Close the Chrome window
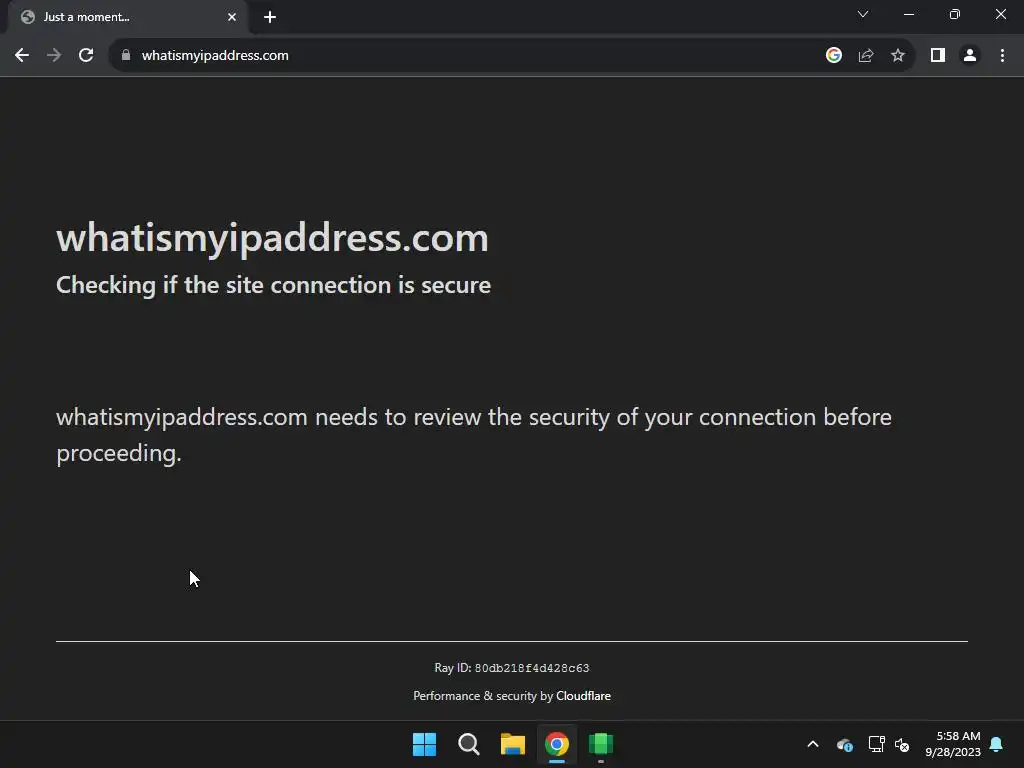This screenshot has width=1024, height=768. tap(1000, 14)
